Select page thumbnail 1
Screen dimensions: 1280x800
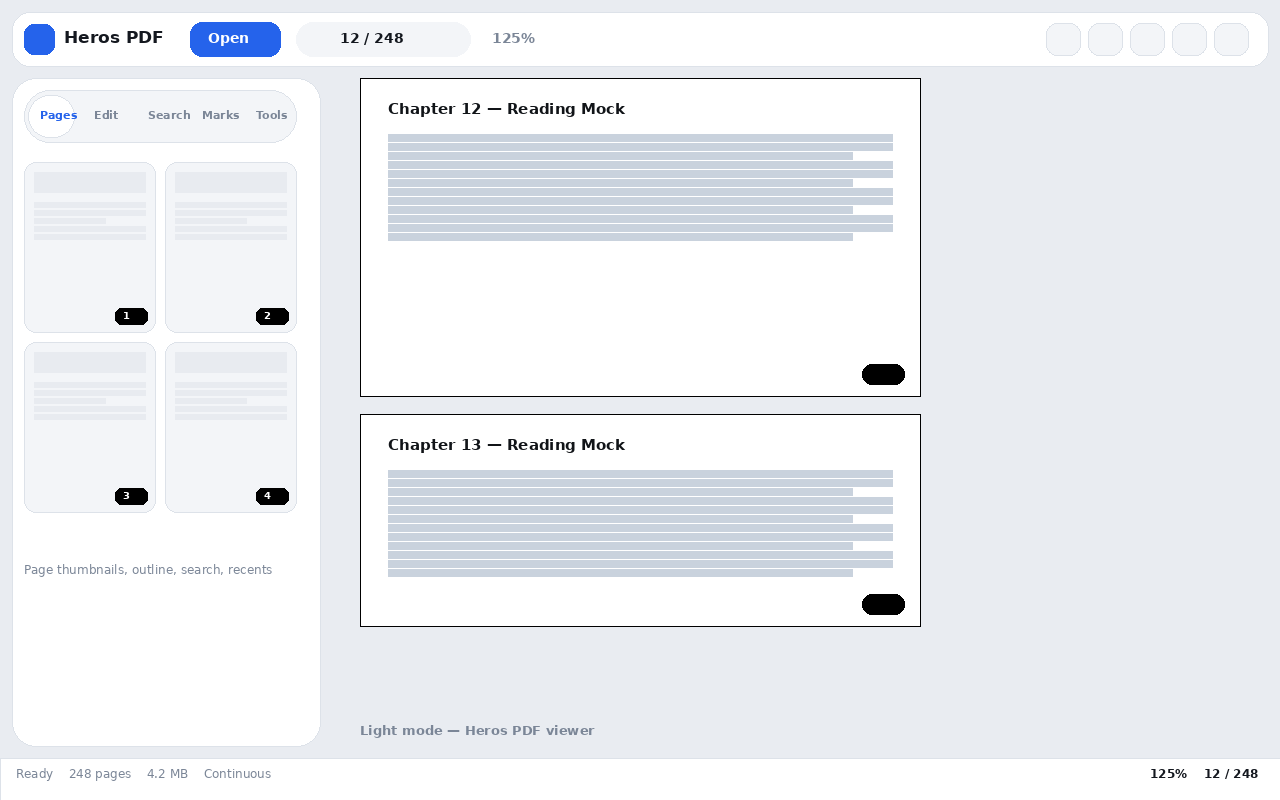tap(90, 247)
